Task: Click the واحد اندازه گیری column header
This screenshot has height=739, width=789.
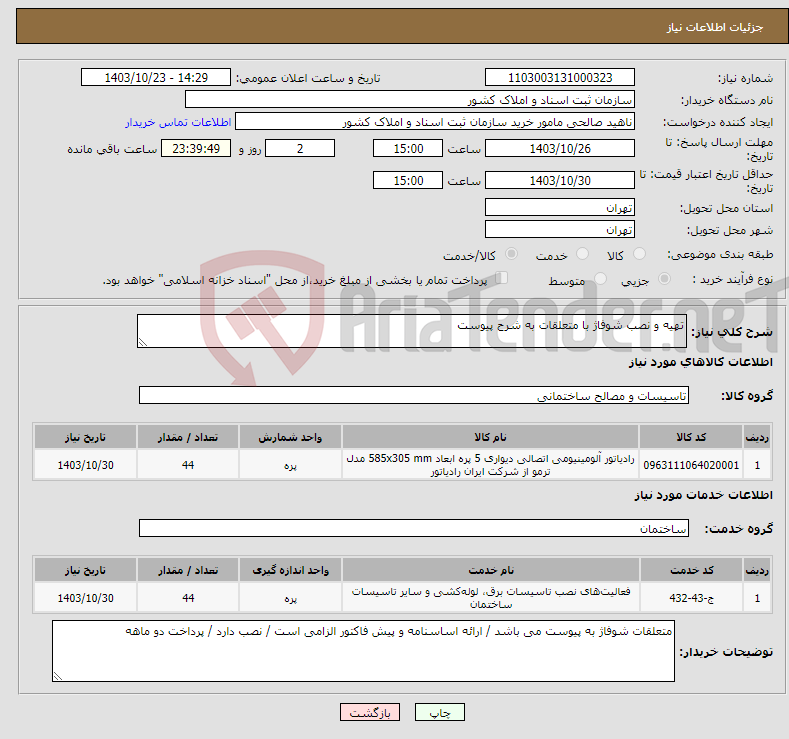Action: [290, 570]
